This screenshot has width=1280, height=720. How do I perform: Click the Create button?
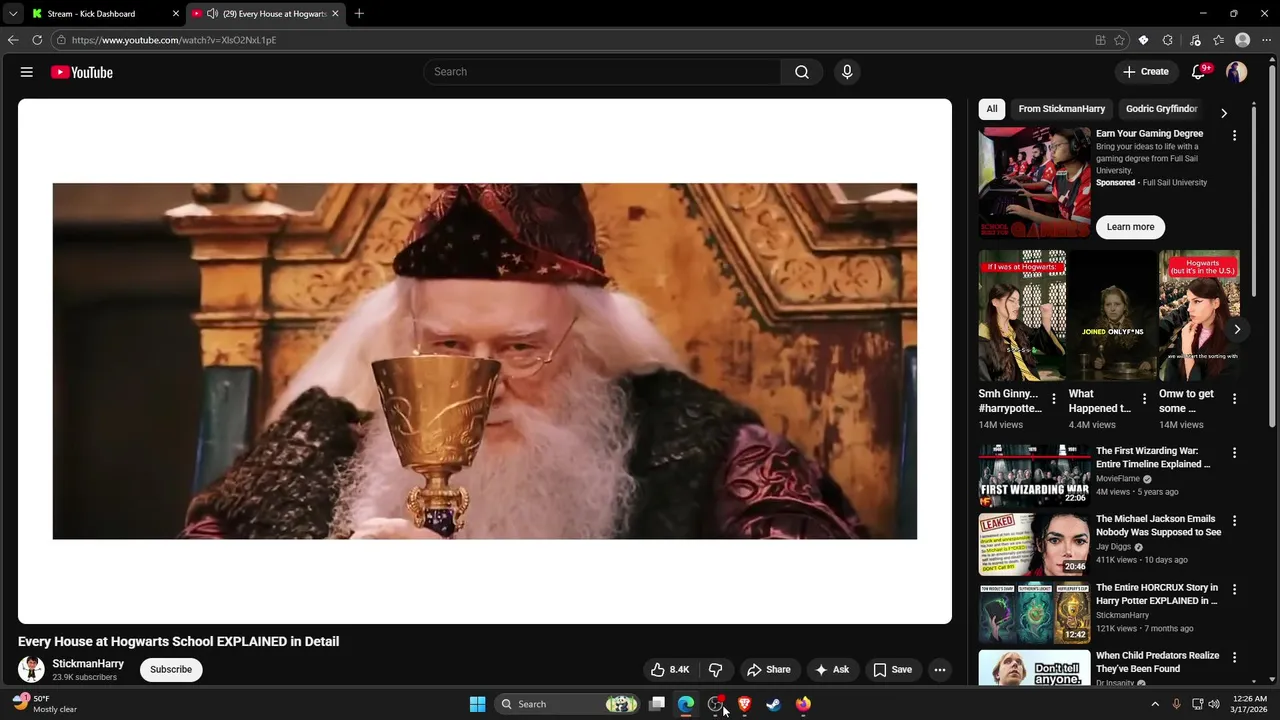point(1146,72)
